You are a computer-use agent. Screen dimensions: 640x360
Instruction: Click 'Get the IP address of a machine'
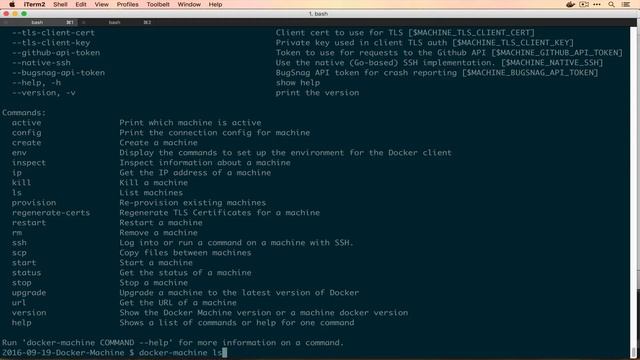tap(195, 173)
